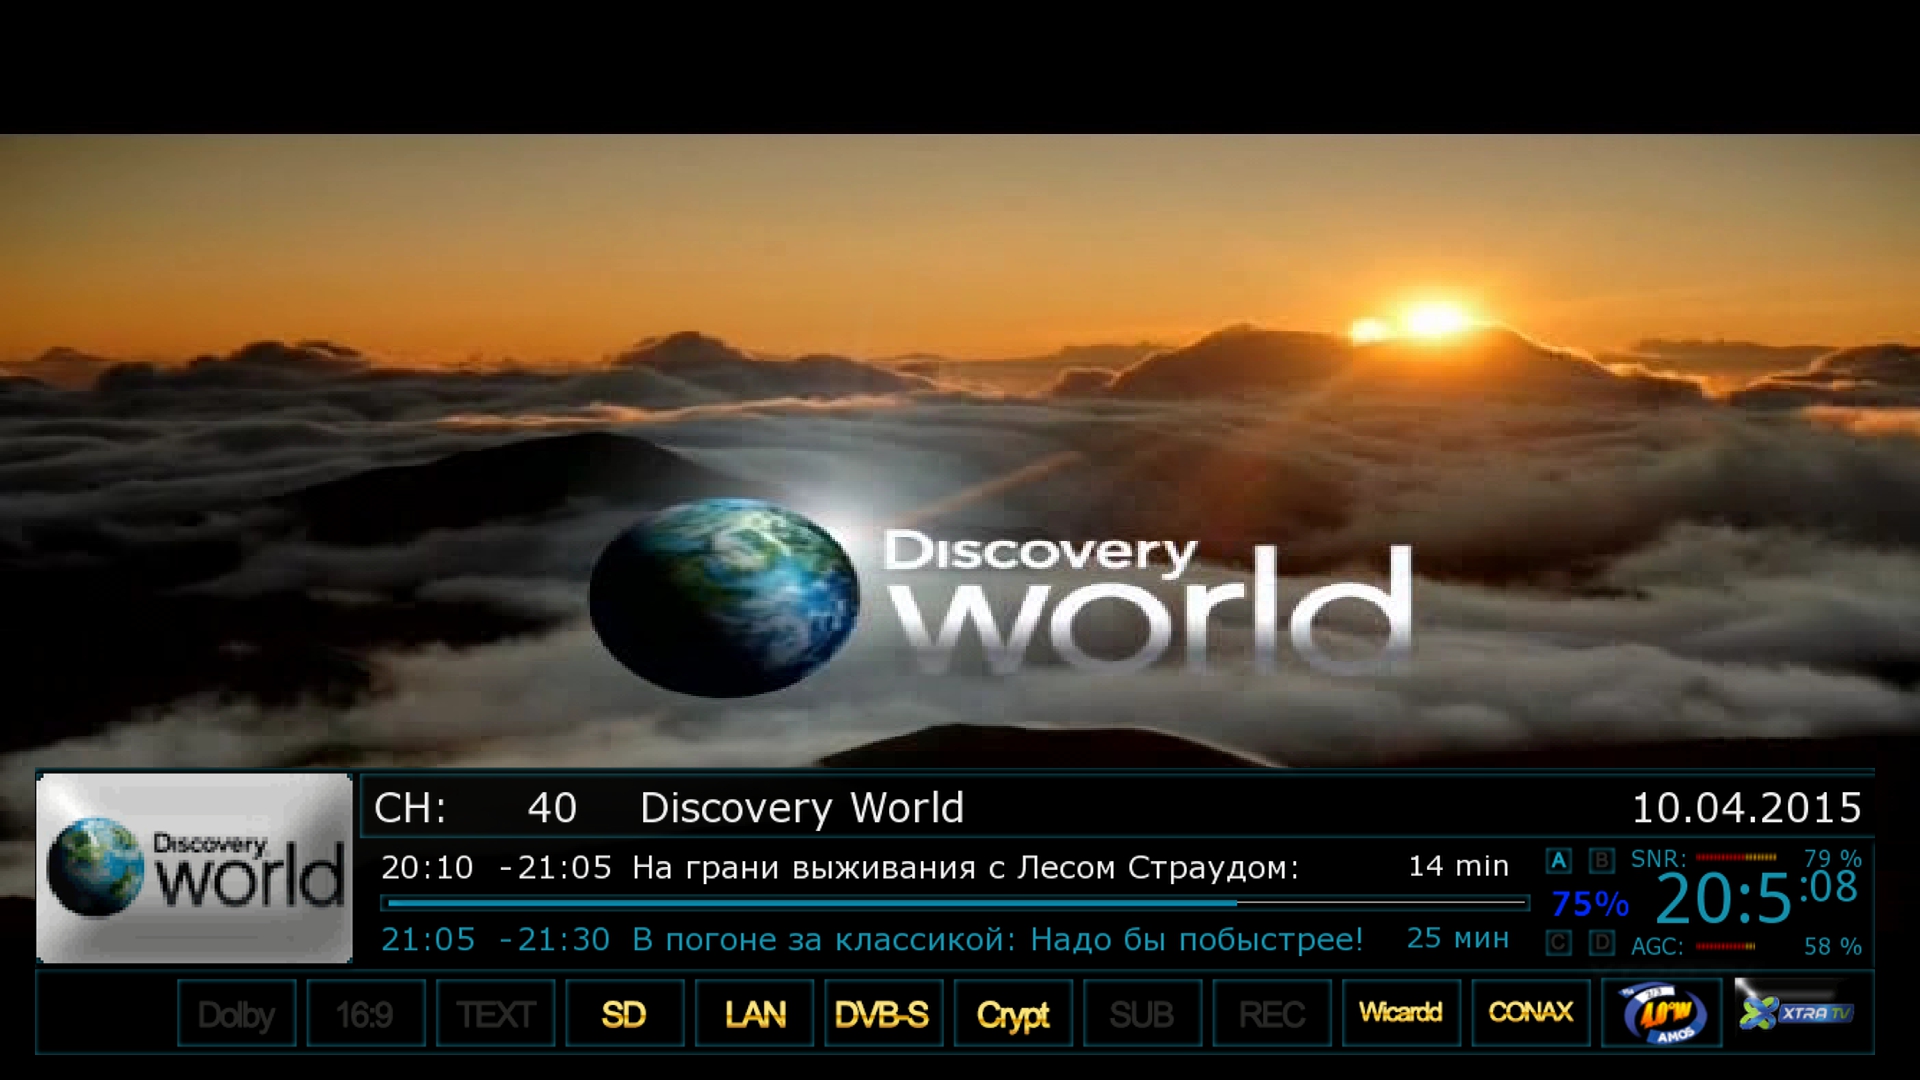The image size is (1920, 1080).
Task: Select the tuner D indicator
Action: pyautogui.click(x=1602, y=942)
